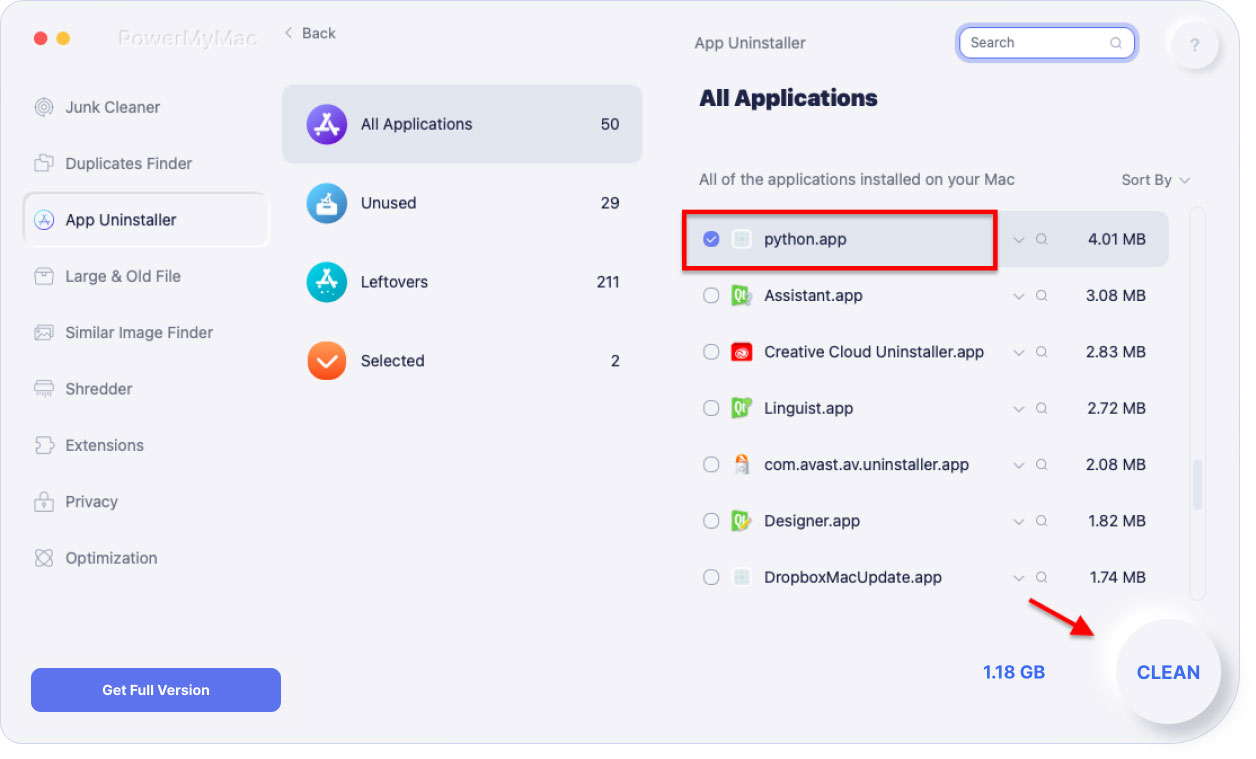Click the Duplicates Finder sidebar icon
Viewport: 1256px width, 759px height.
44,163
